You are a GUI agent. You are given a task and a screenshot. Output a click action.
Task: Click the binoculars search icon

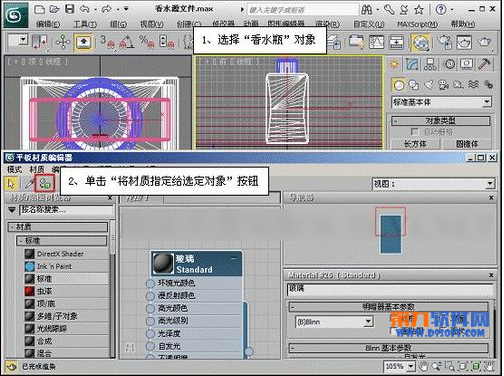click(x=367, y=10)
